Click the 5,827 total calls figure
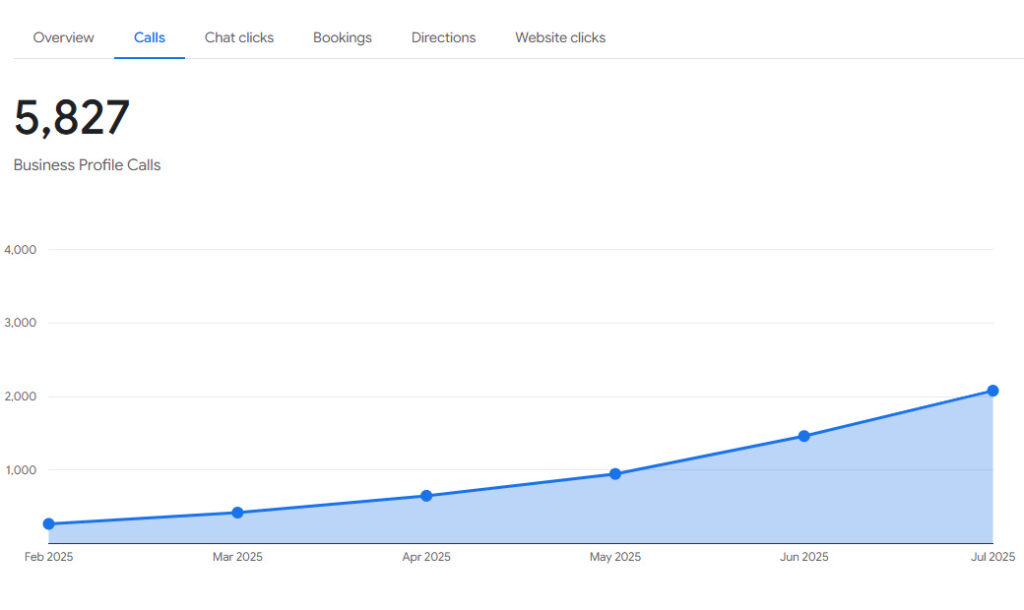 coord(72,118)
